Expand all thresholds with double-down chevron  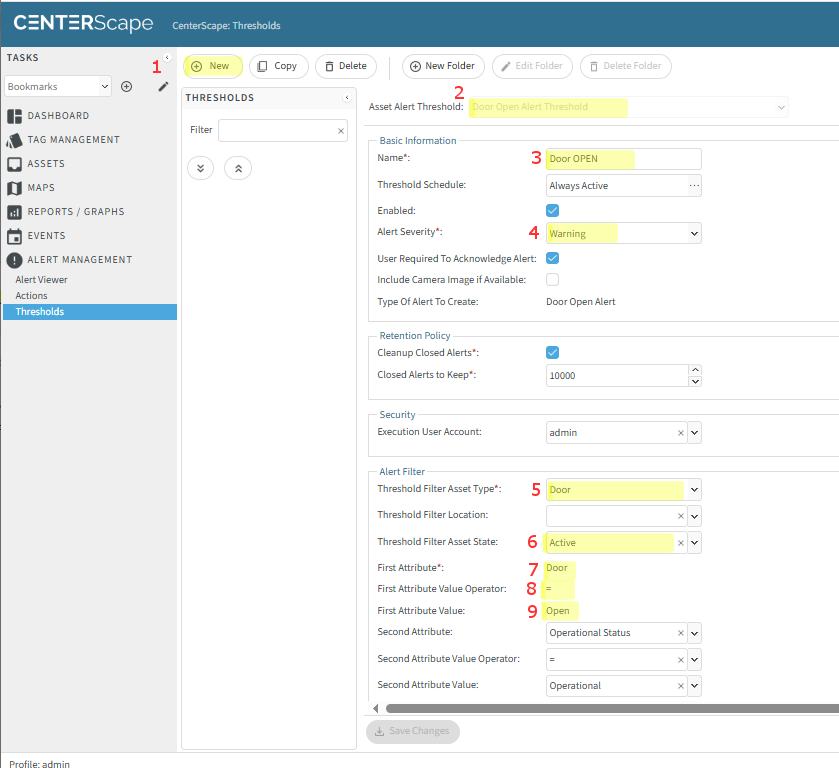click(201, 168)
